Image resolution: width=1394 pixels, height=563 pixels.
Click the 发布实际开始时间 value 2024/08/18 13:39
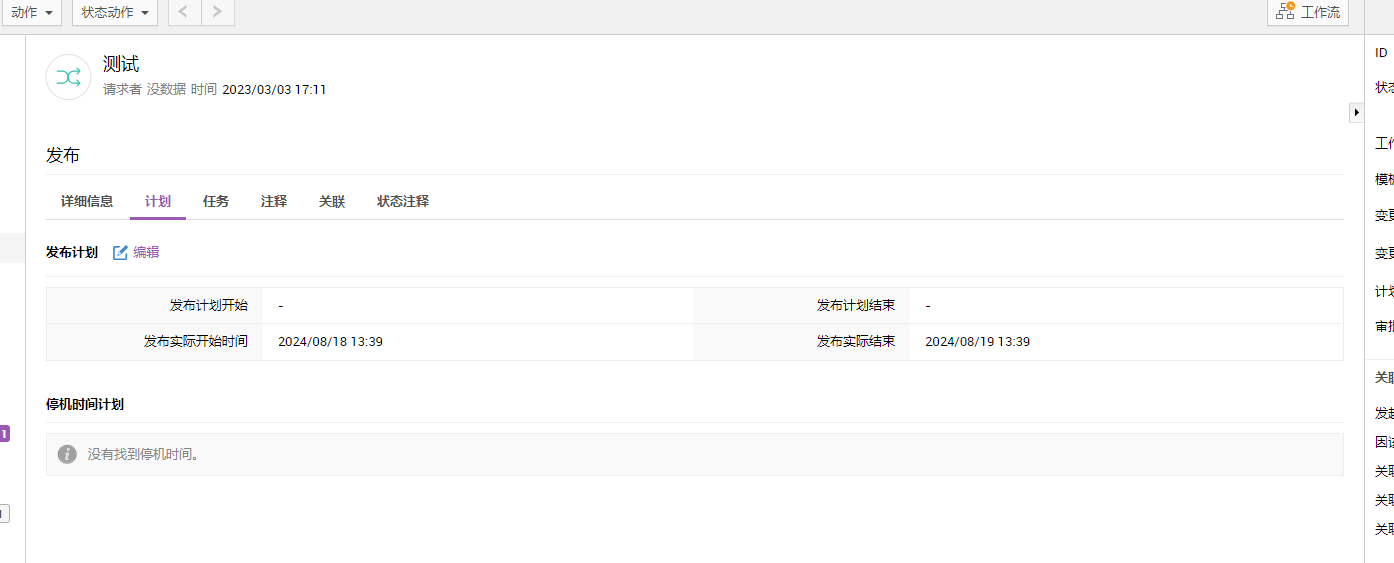click(x=330, y=342)
